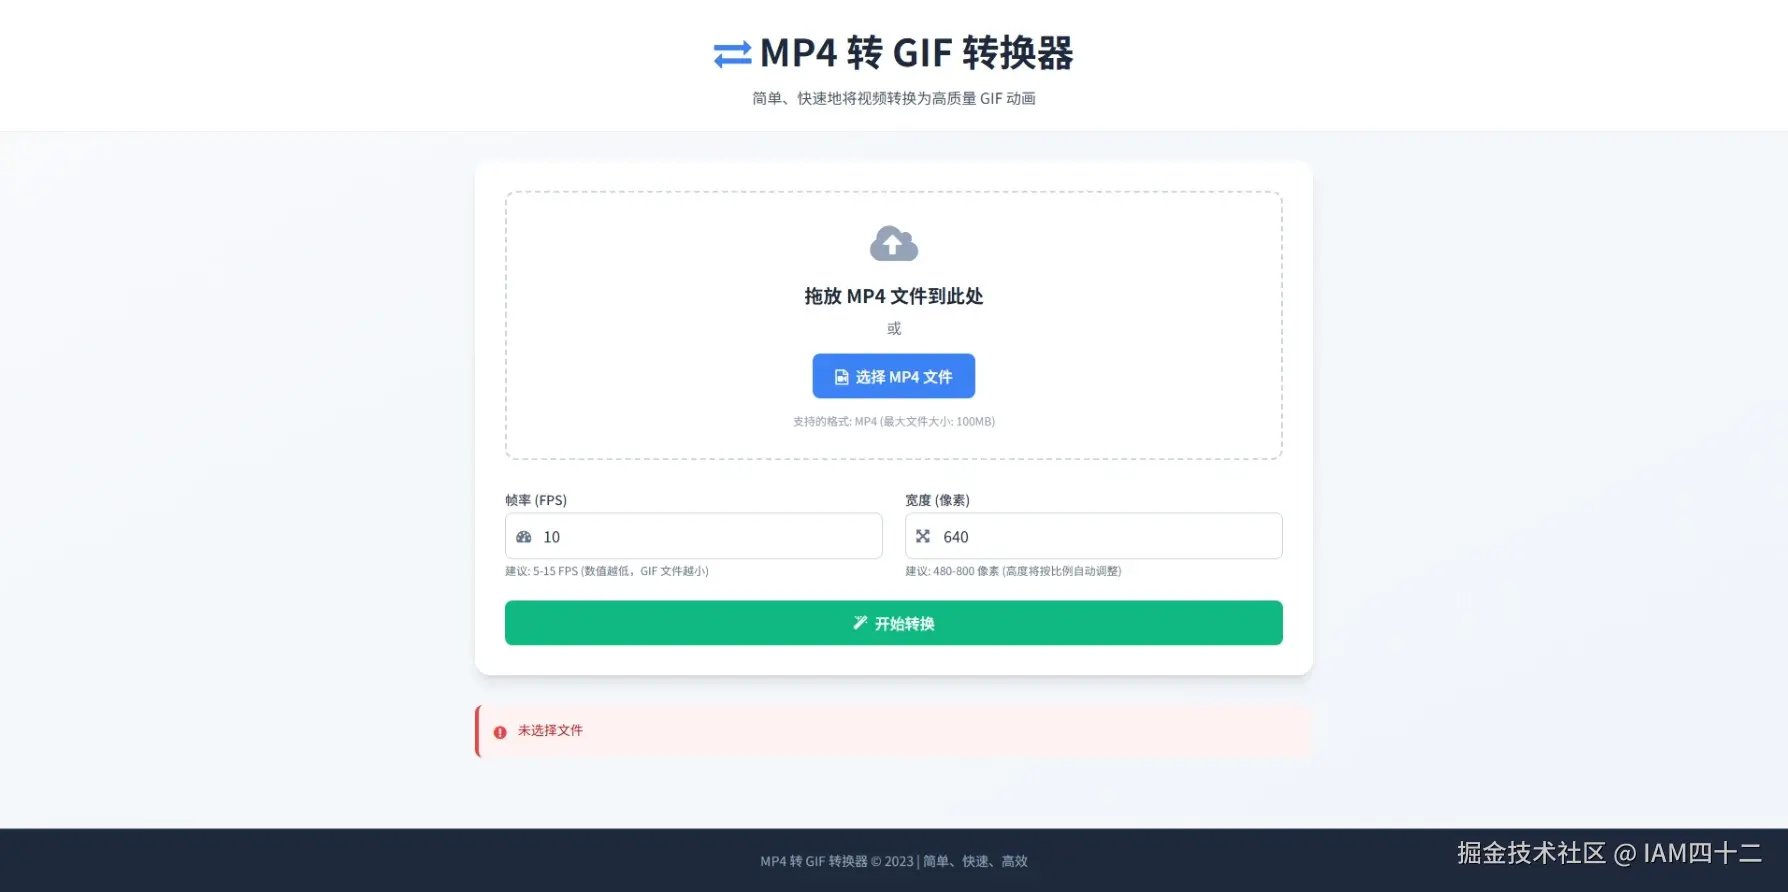Focus the 帧率 (FPS) input field
Viewport: 1788px width, 892px height.
(x=694, y=536)
